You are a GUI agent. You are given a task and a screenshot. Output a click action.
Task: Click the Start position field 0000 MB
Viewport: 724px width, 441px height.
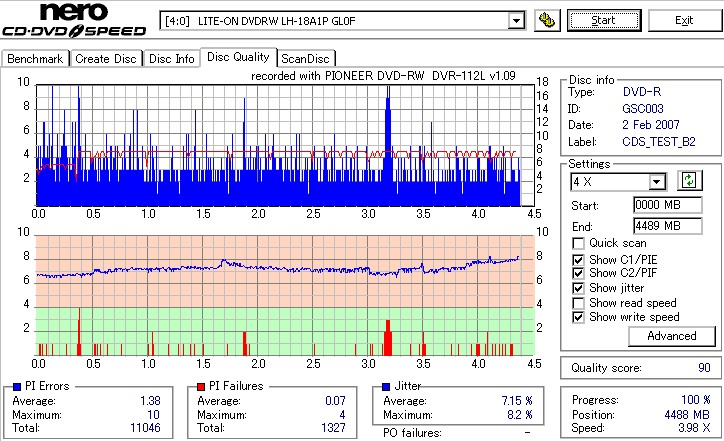click(668, 205)
